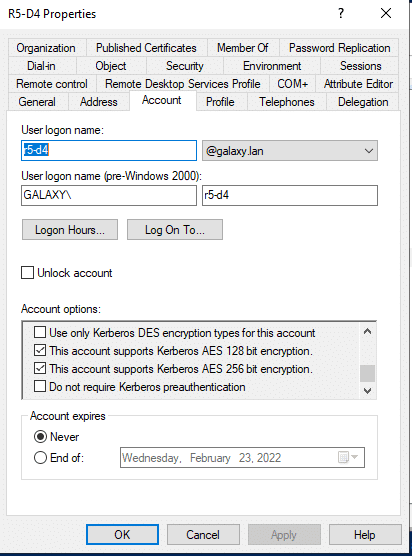Click the pre-Windows 2000 r5-d4 name field

point(290,195)
